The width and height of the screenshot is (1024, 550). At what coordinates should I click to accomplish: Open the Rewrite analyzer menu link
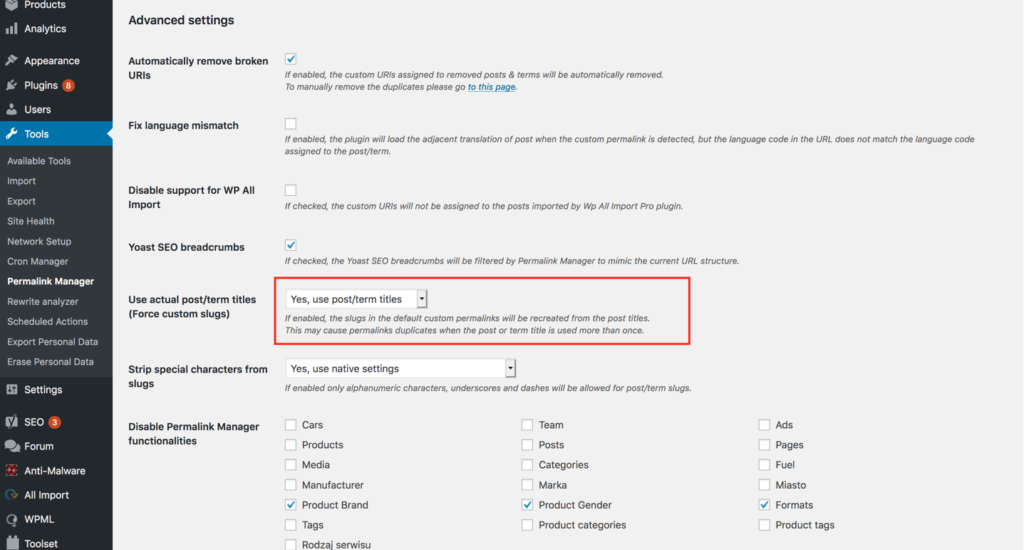[42, 302]
